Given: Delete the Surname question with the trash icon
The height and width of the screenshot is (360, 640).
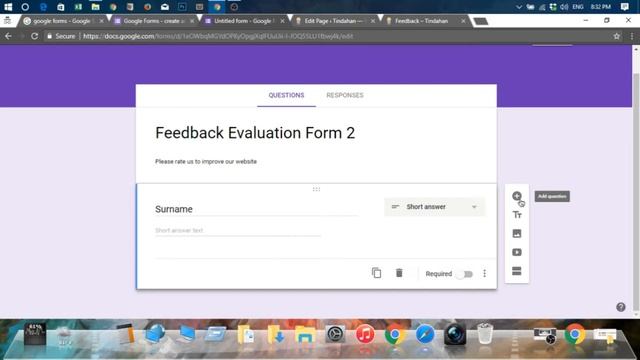Looking at the screenshot, I should 399,273.
